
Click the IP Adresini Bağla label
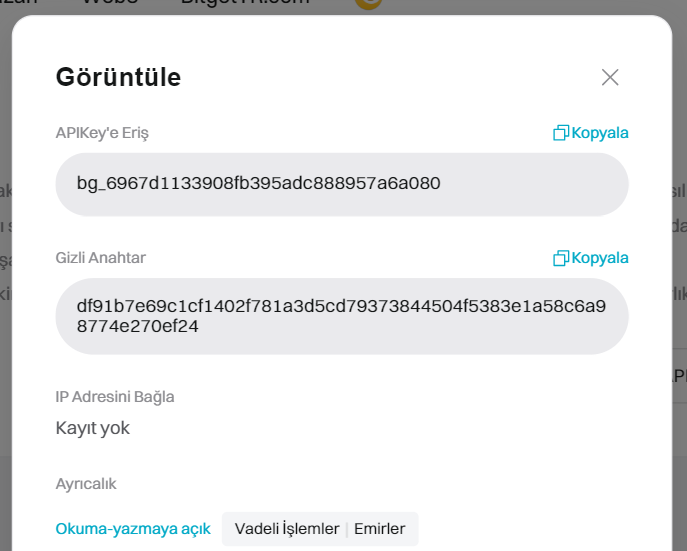pos(115,397)
